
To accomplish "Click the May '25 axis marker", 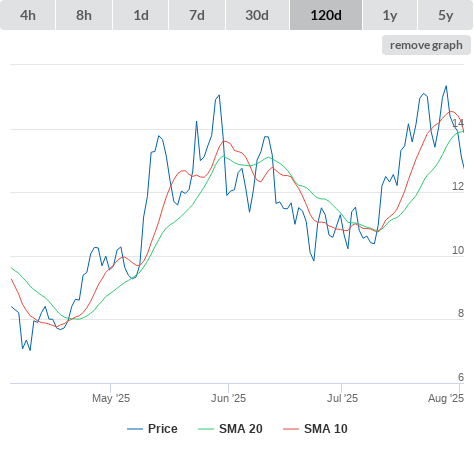I will (x=111, y=398).
